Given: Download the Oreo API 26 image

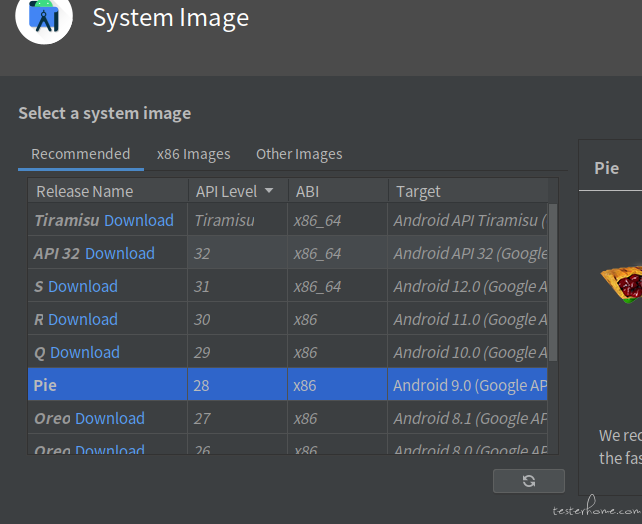Looking at the screenshot, I should click(110, 449).
